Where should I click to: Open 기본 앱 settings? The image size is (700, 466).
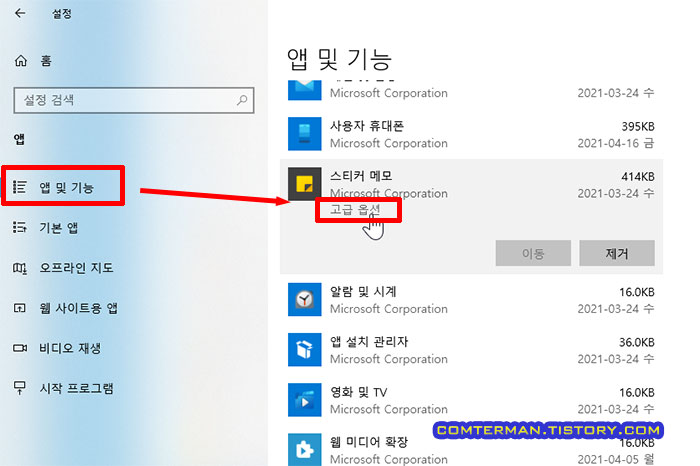tap(58, 228)
